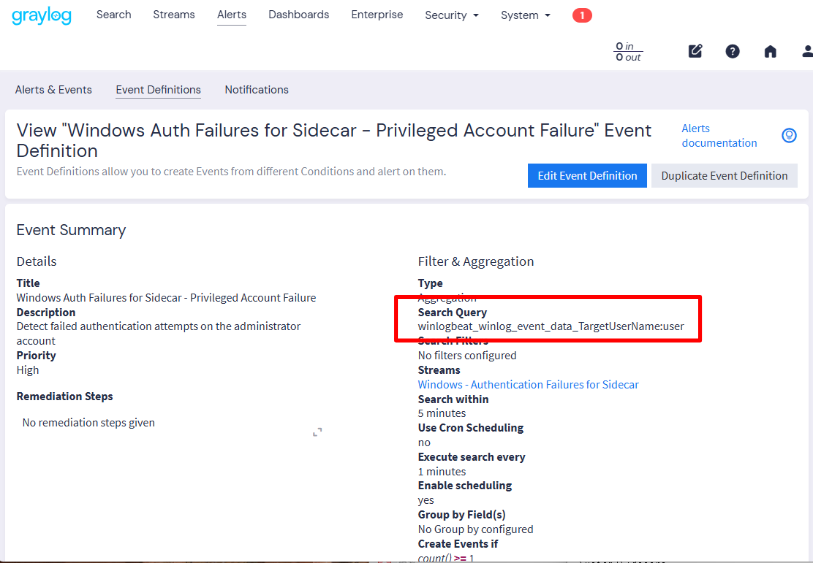
Task: Click the Duplicate Event Definition button
Action: pos(724,176)
